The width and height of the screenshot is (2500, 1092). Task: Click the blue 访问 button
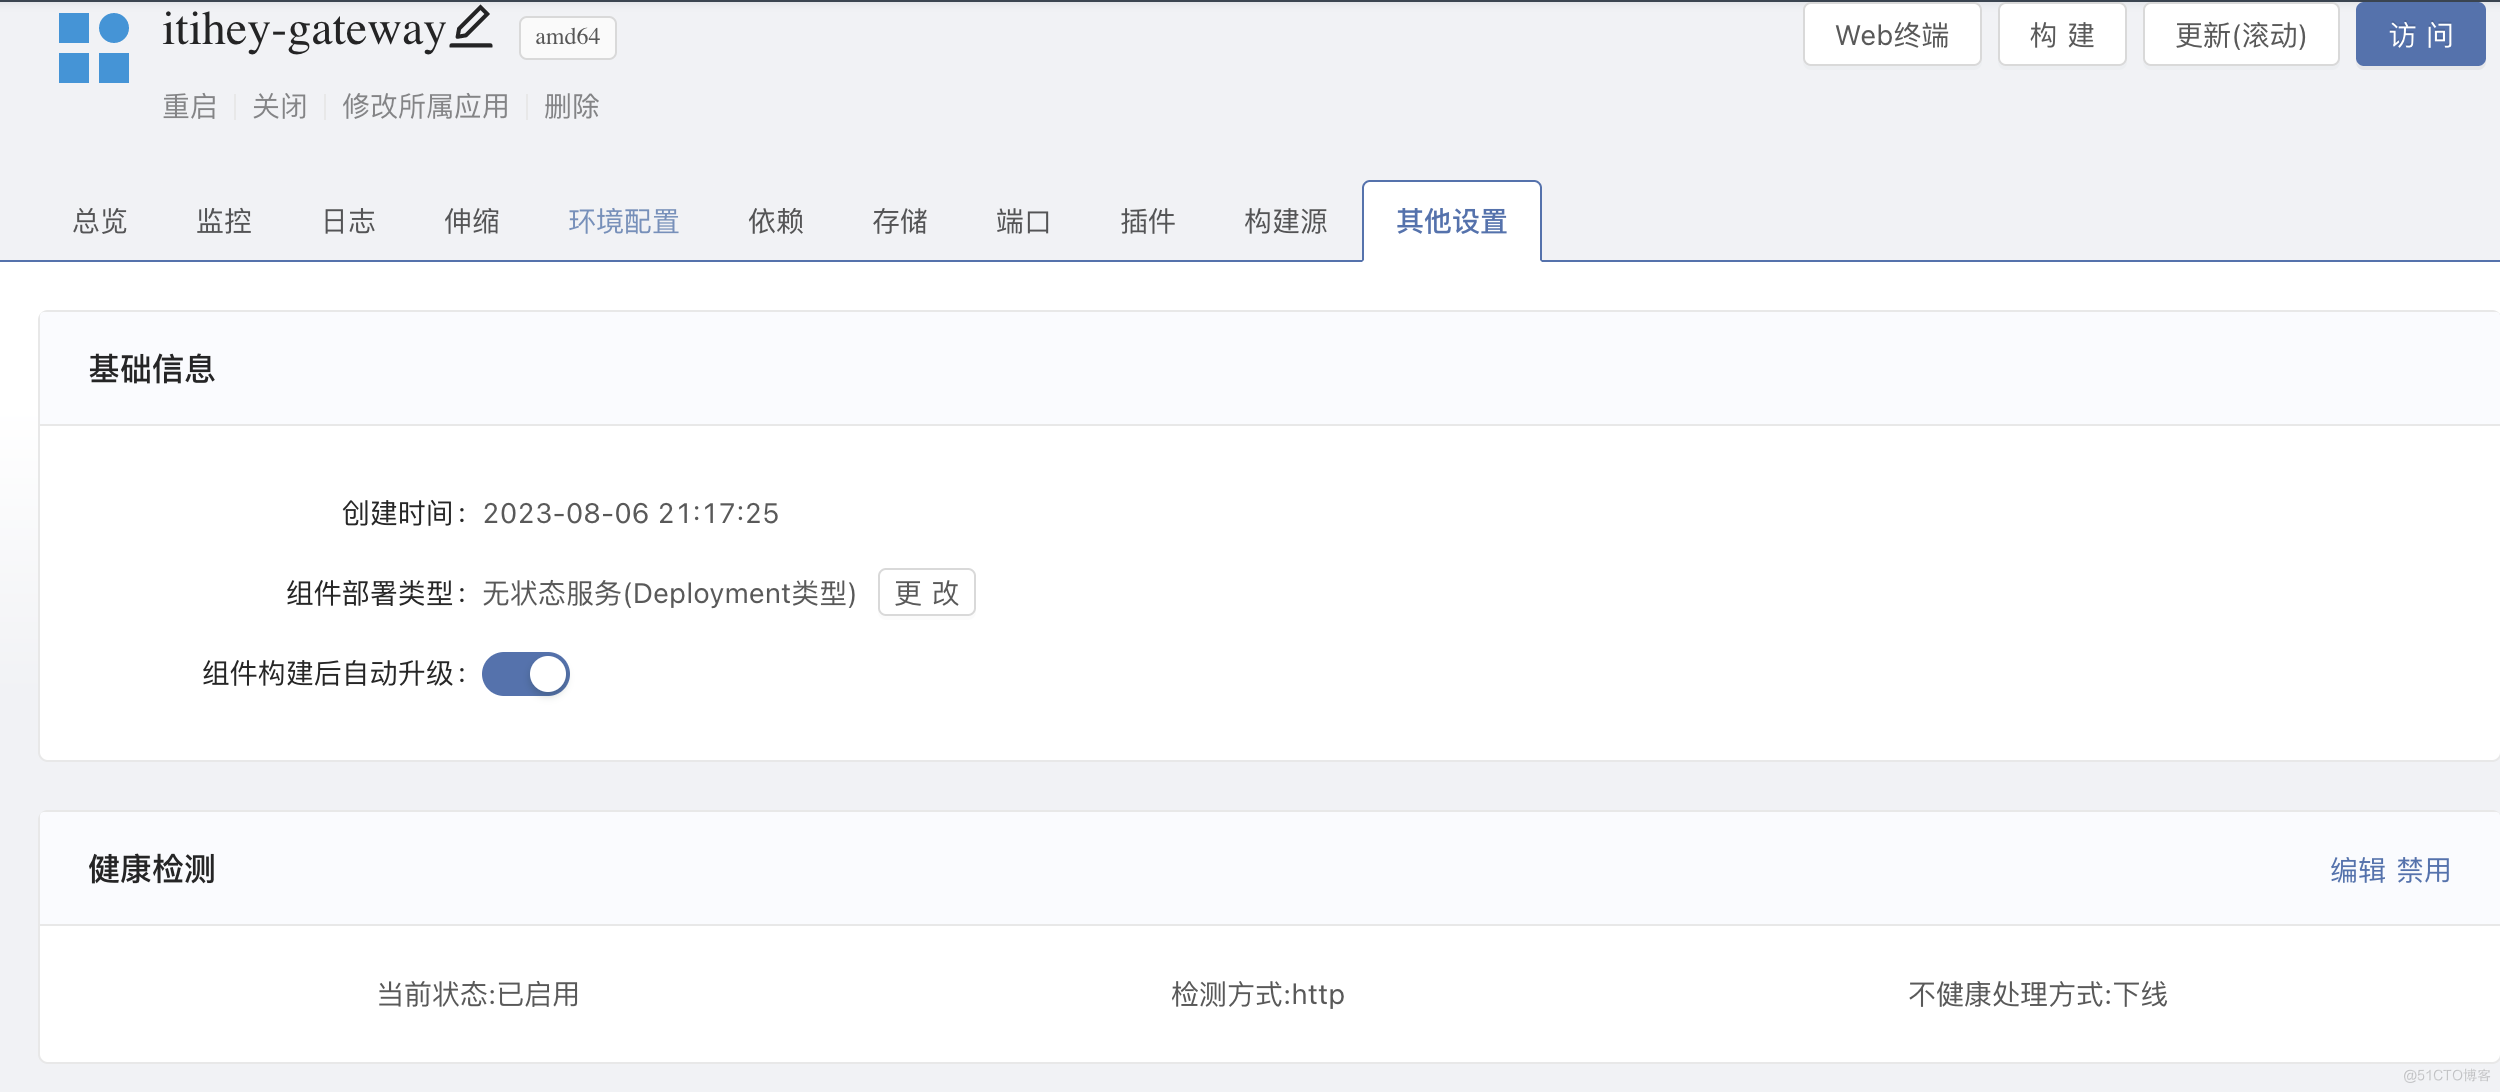click(2421, 35)
